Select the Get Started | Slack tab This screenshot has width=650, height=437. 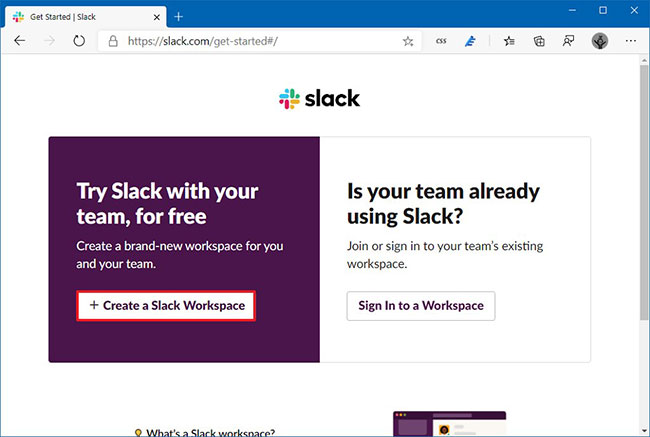[x=86, y=17]
